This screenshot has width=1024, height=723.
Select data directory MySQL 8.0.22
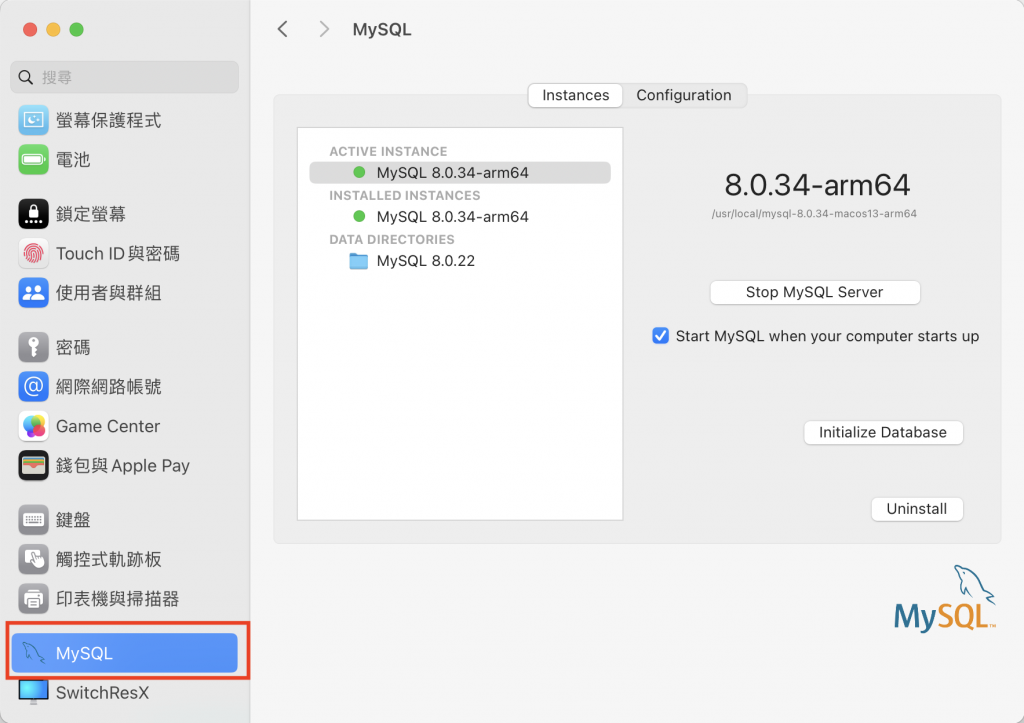460,261
